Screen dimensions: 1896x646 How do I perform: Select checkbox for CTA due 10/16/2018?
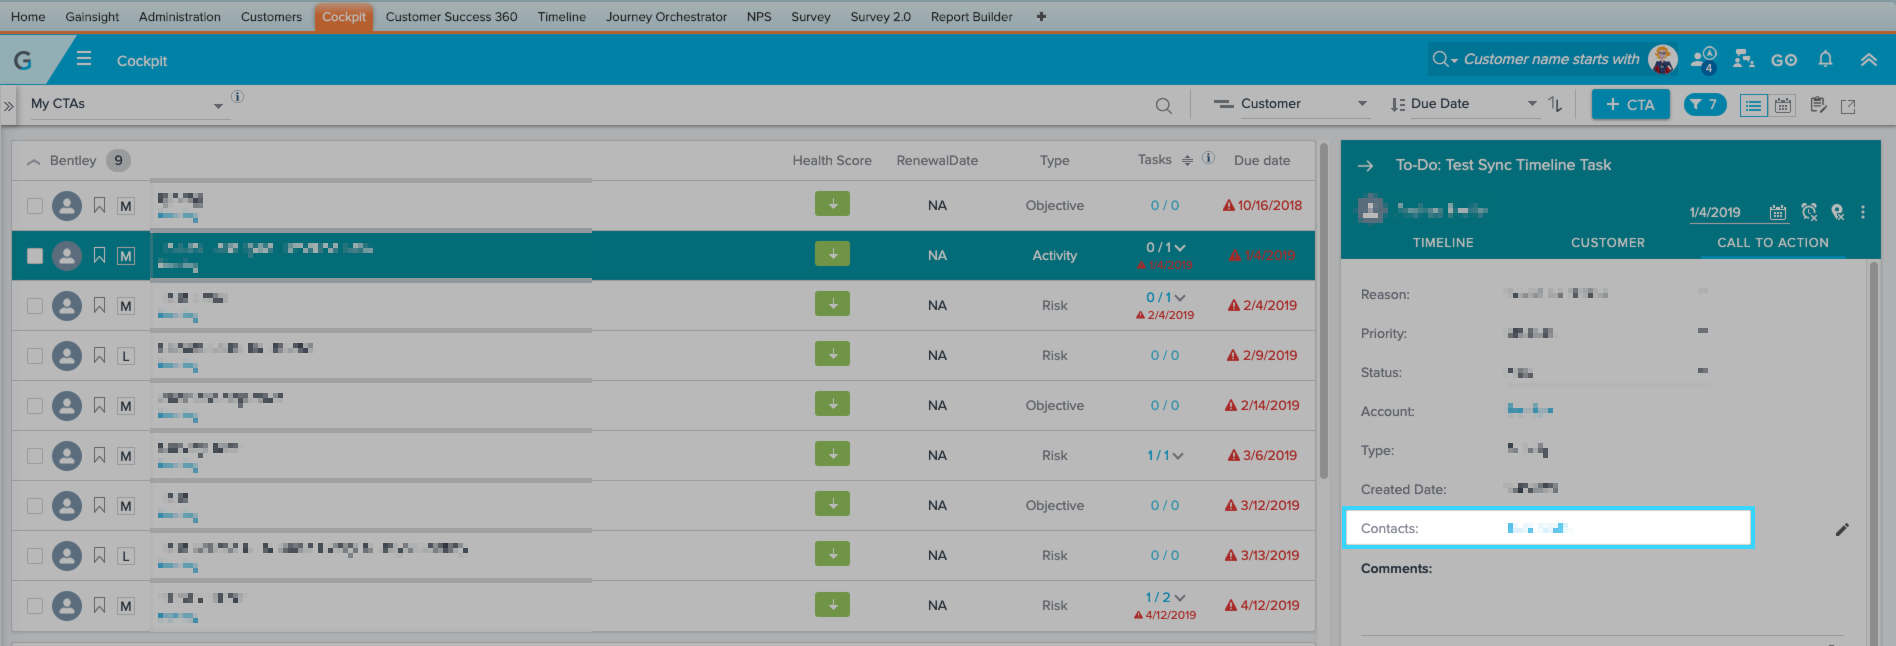coord(35,206)
